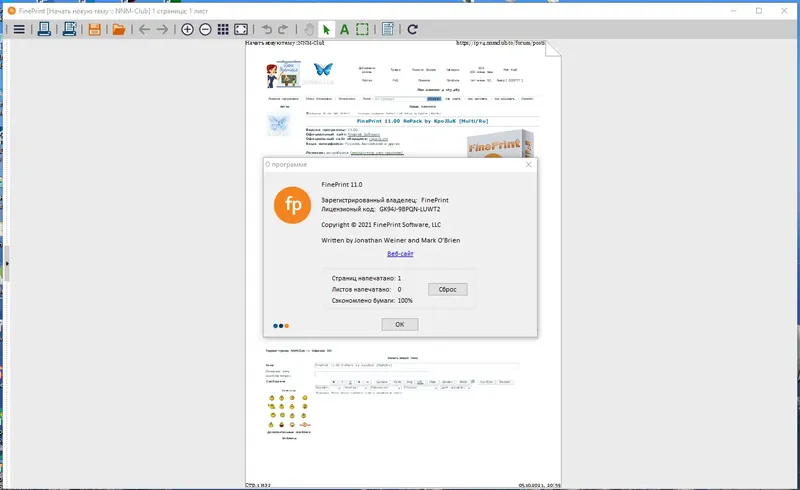Save the job with floppy icon

click(94, 30)
